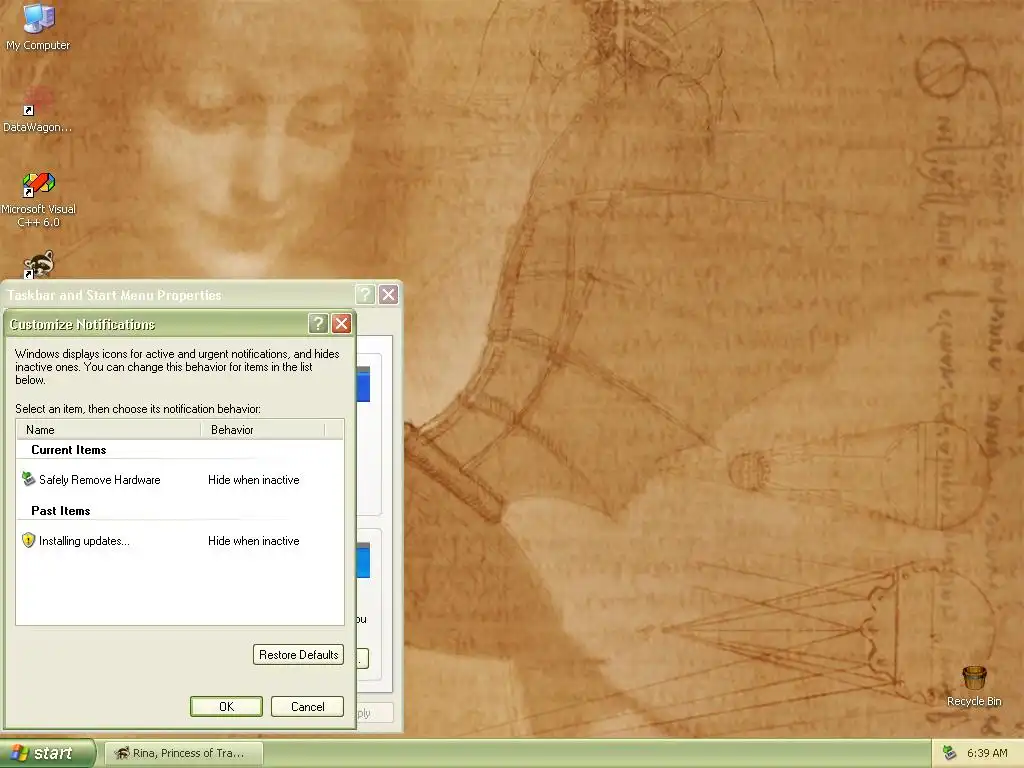Open the Start menu

(47, 753)
